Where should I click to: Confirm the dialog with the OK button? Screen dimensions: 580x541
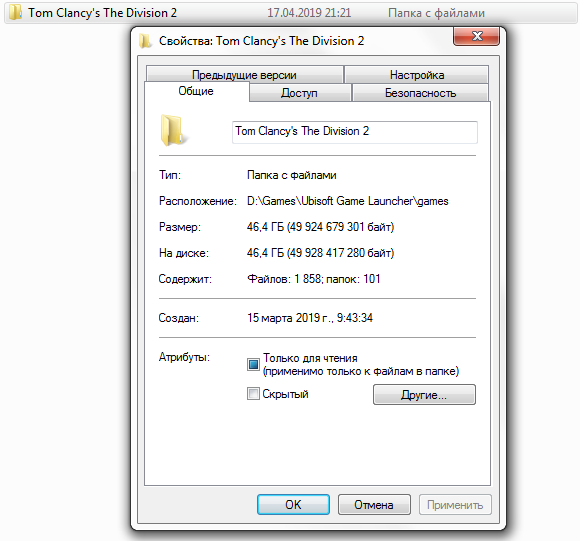tap(293, 504)
